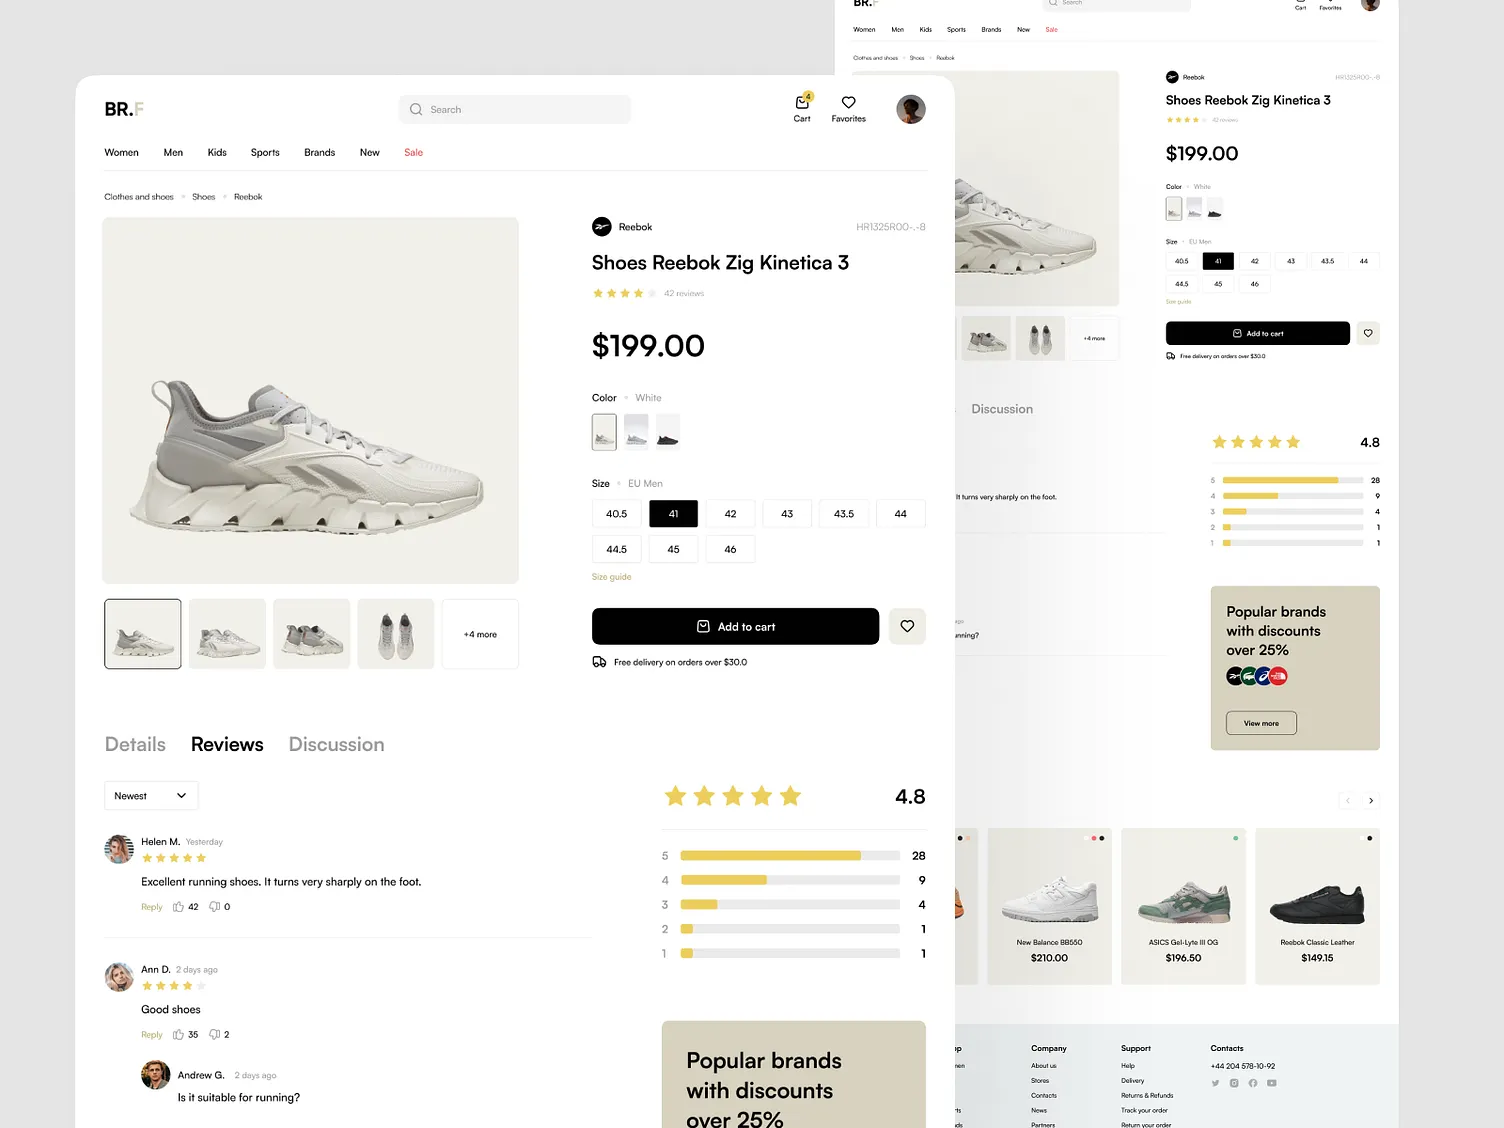Click the right arrow in similar products carousel
The height and width of the screenshot is (1128, 1504).
1371,800
